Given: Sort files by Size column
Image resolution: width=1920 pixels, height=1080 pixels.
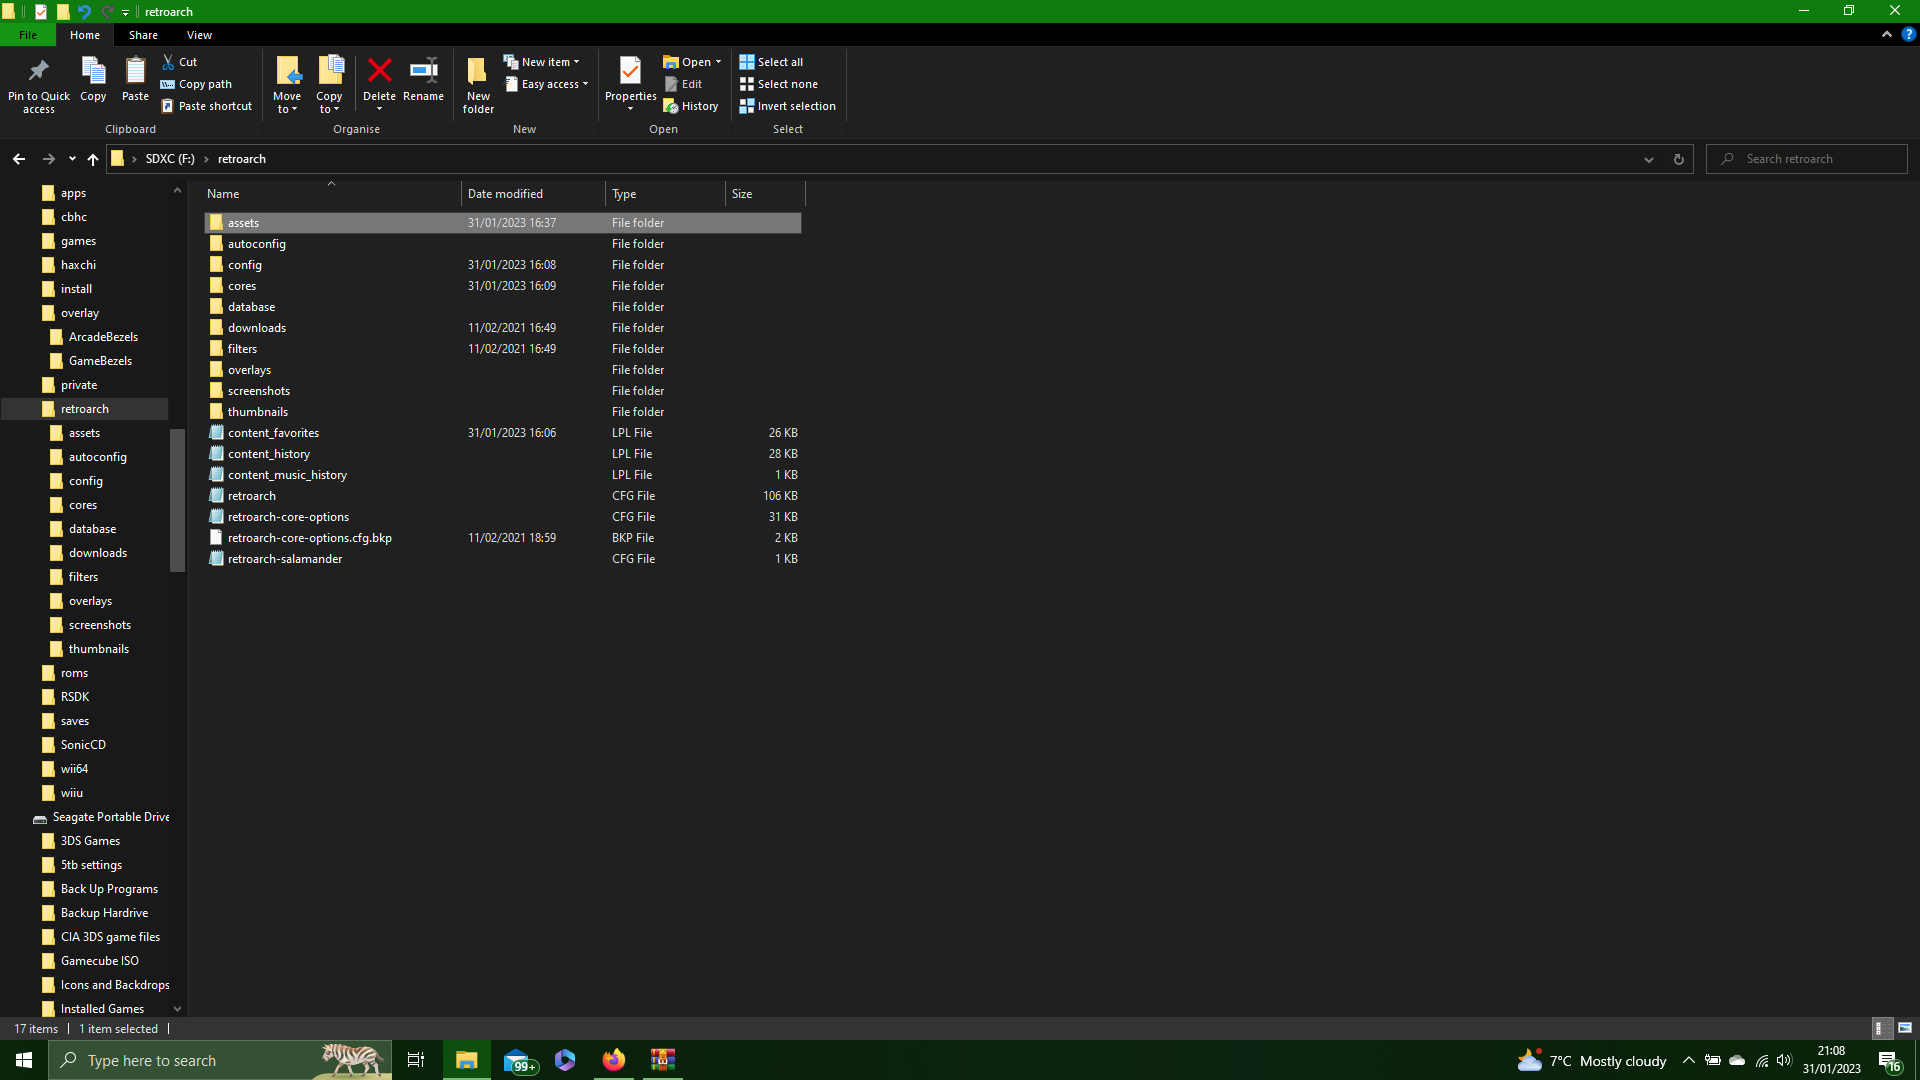Looking at the screenshot, I should [765, 194].
